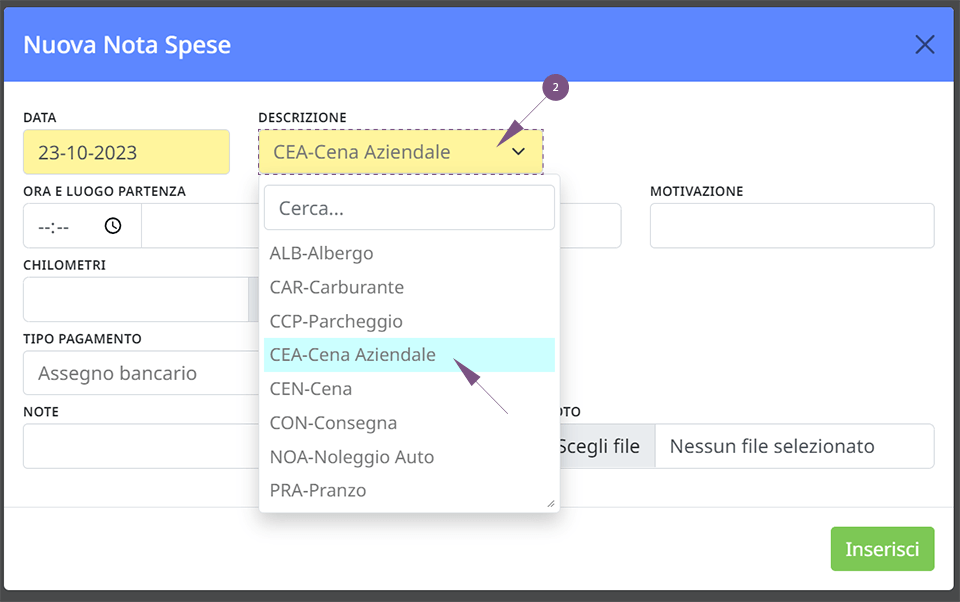This screenshot has width=960, height=602.
Task: Click the Cerca search box
Action: click(x=409, y=208)
